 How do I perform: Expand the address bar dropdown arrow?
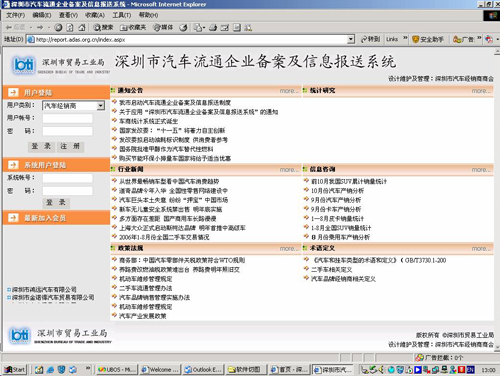pos(351,39)
